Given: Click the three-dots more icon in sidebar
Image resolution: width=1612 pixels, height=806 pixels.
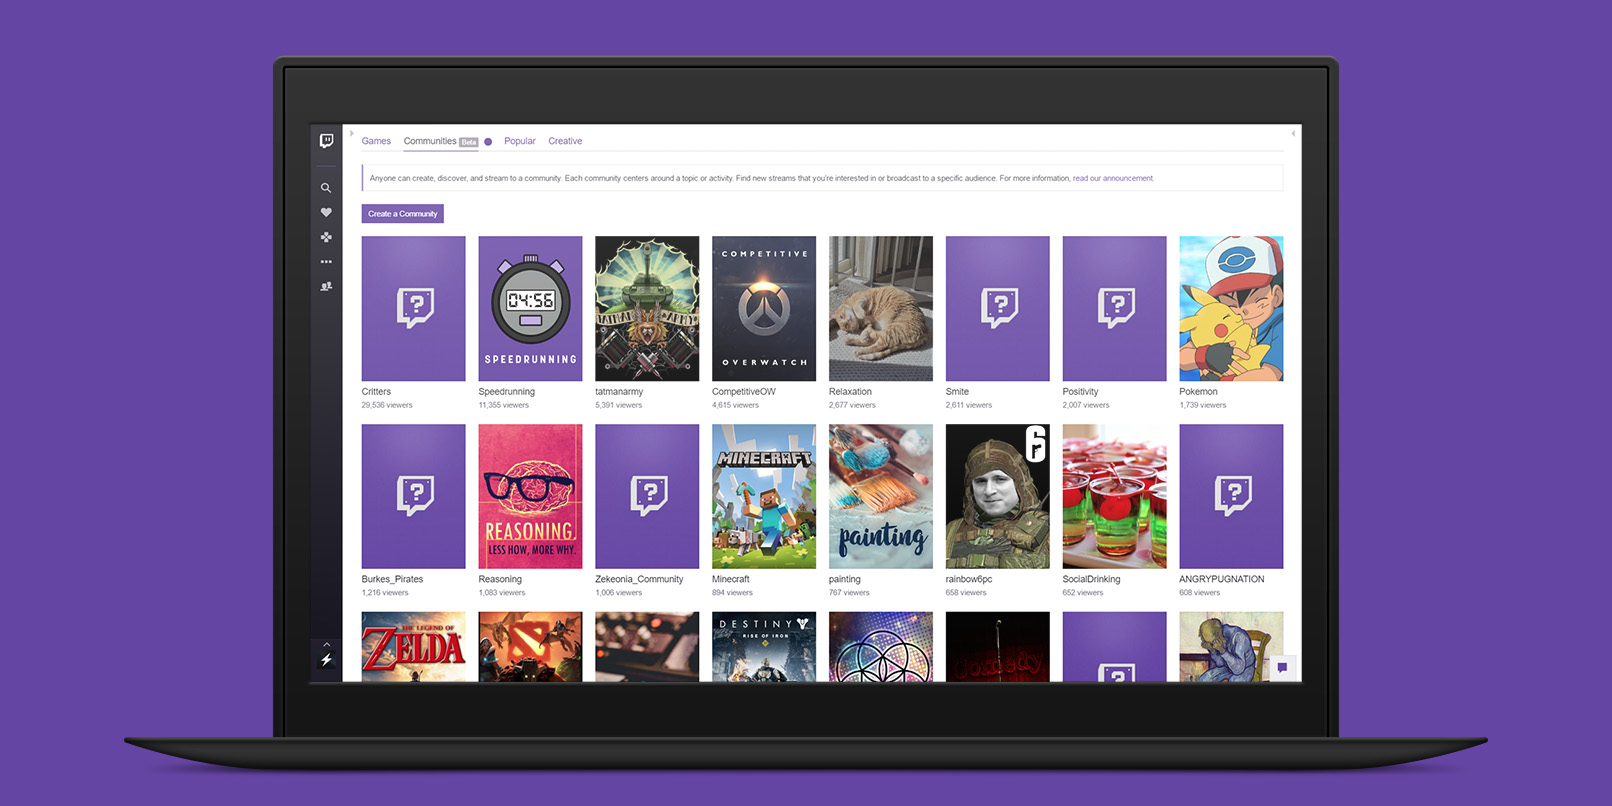Looking at the screenshot, I should click(x=326, y=262).
